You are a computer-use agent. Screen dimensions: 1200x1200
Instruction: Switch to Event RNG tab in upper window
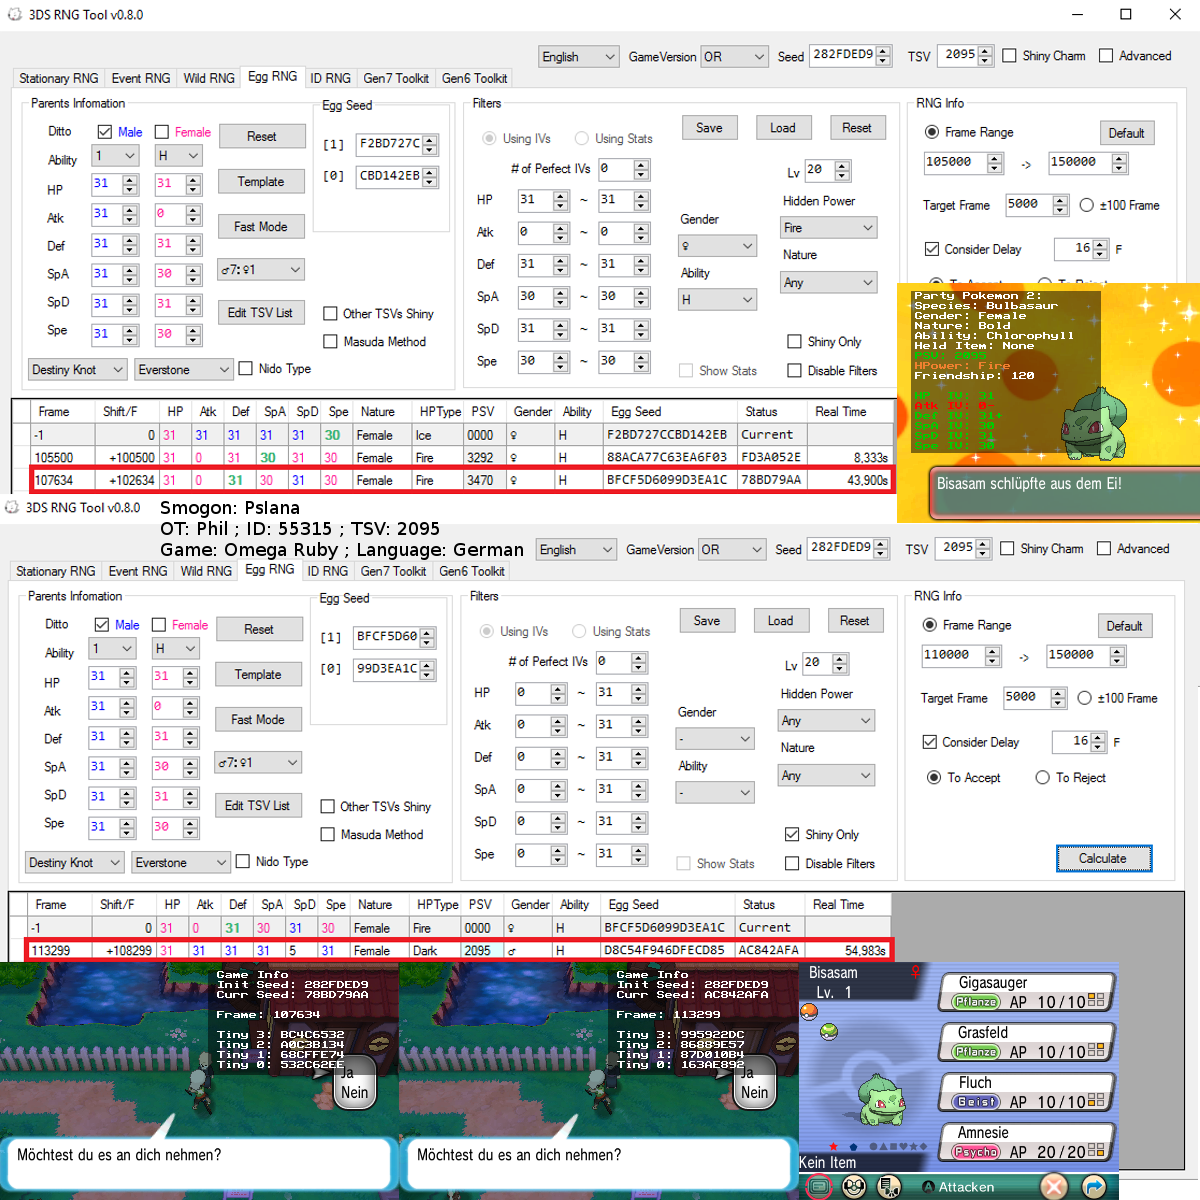(141, 78)
